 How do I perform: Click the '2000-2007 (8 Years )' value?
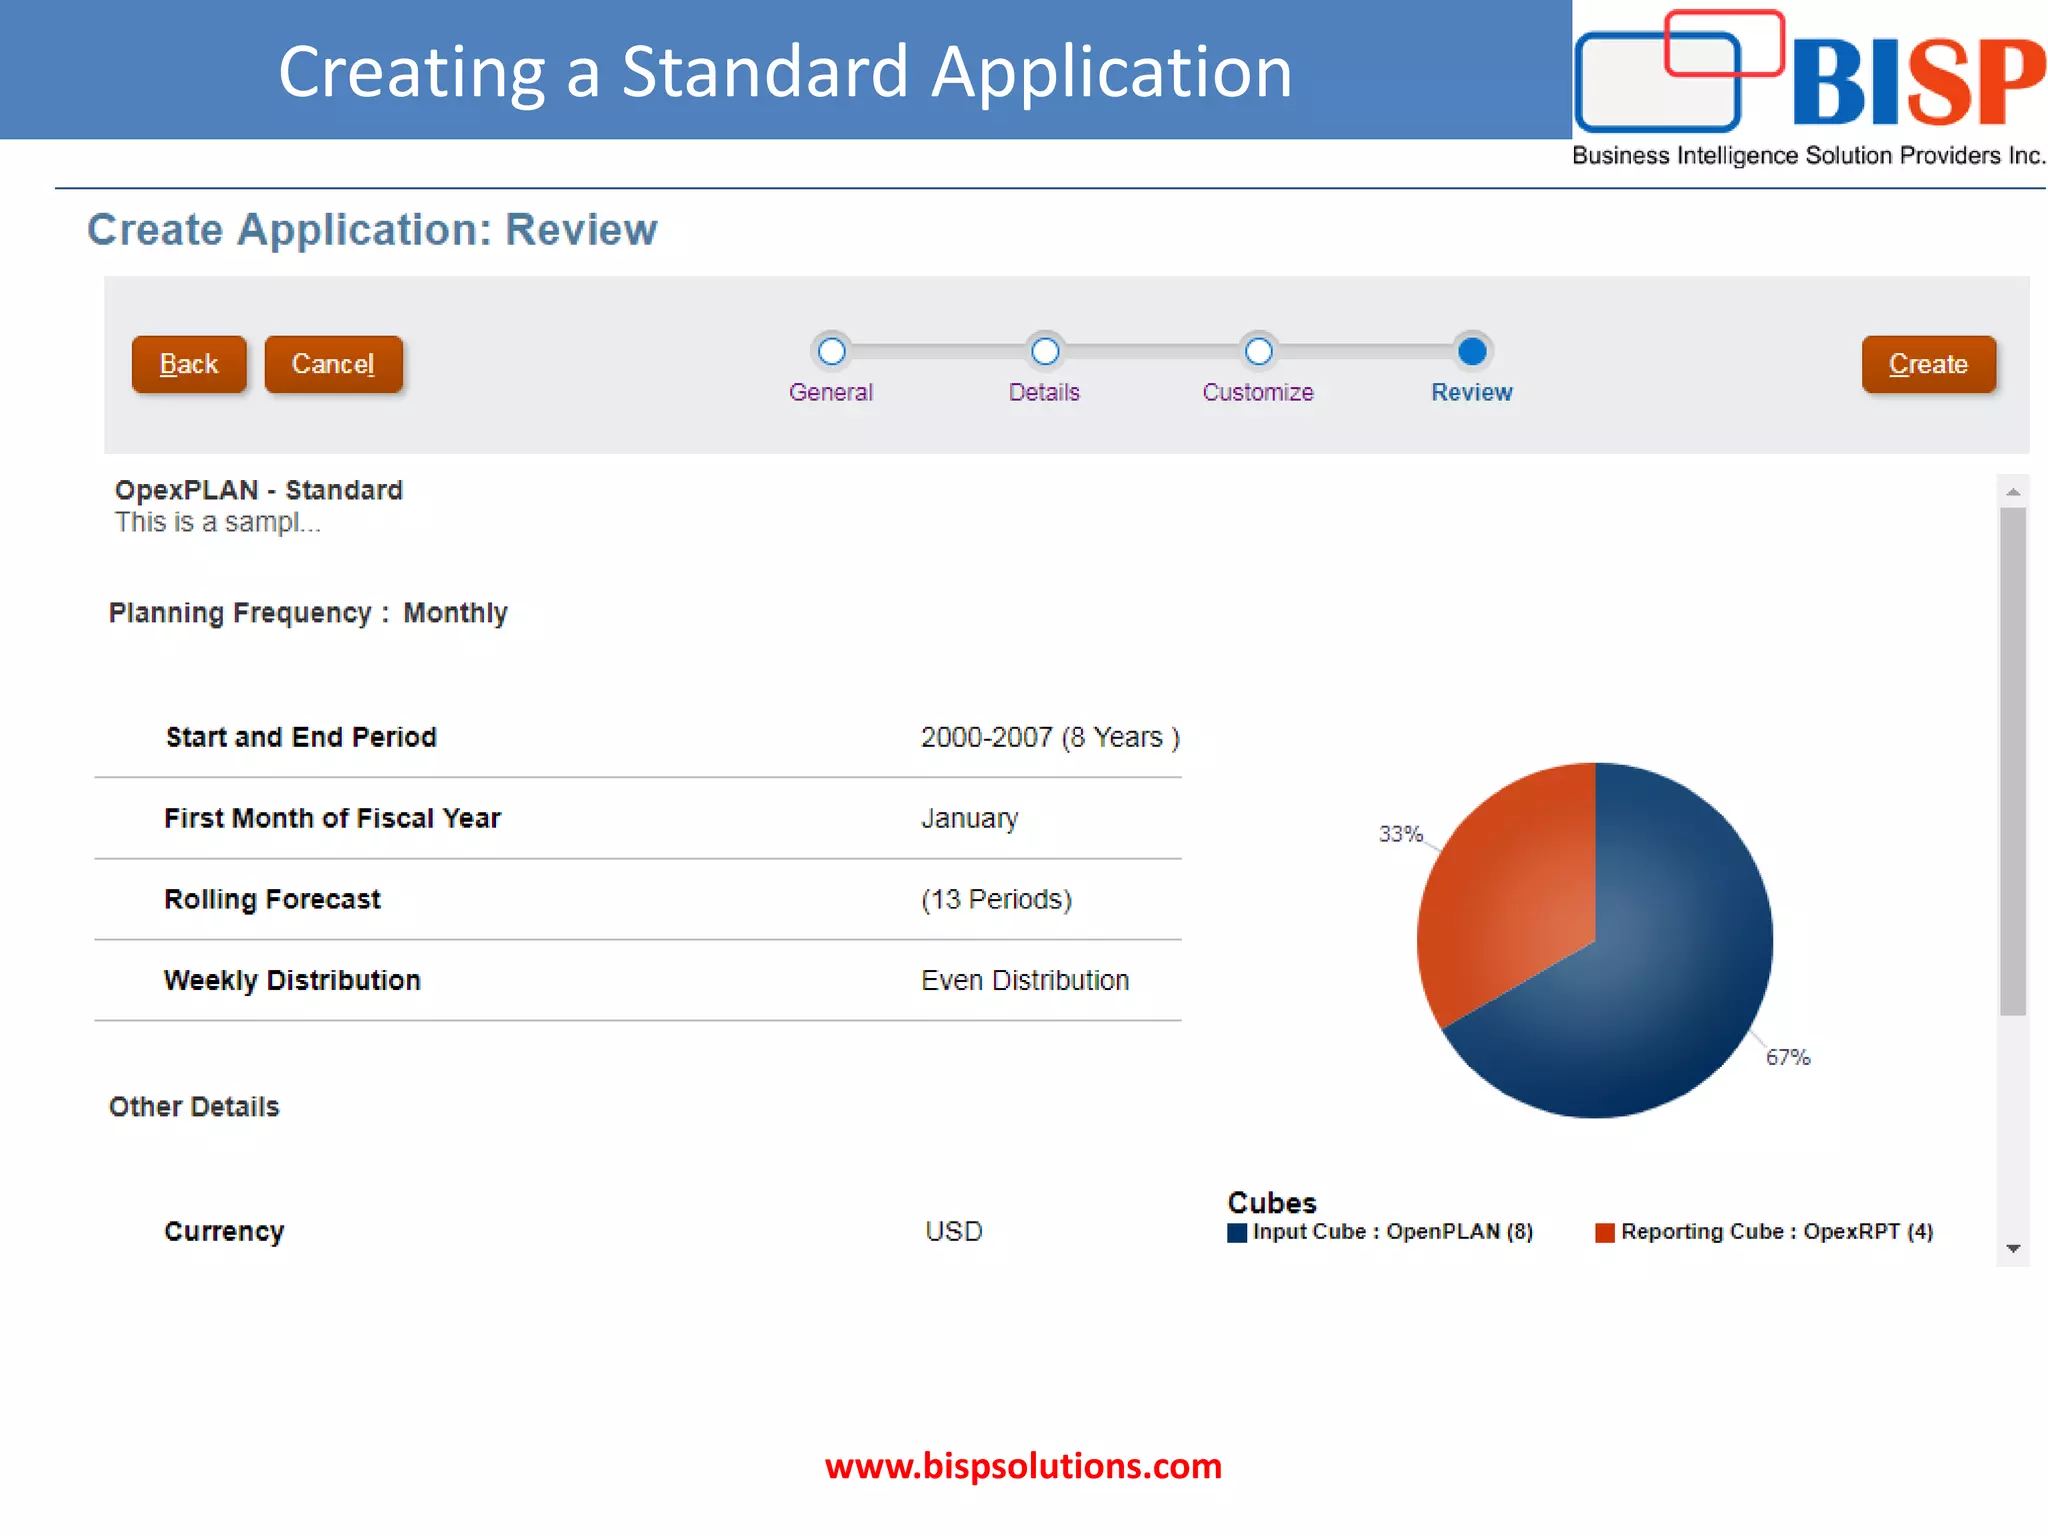1050,737
